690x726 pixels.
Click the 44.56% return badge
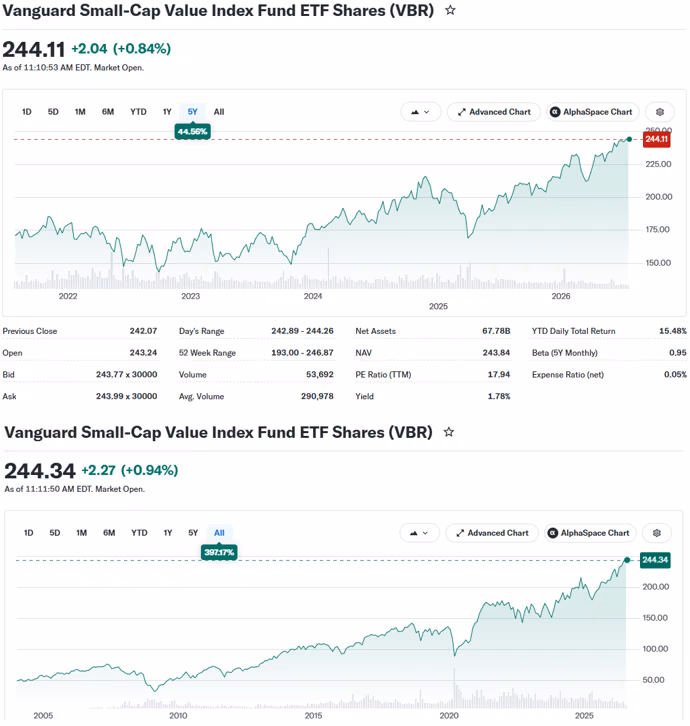click(193, 131)
